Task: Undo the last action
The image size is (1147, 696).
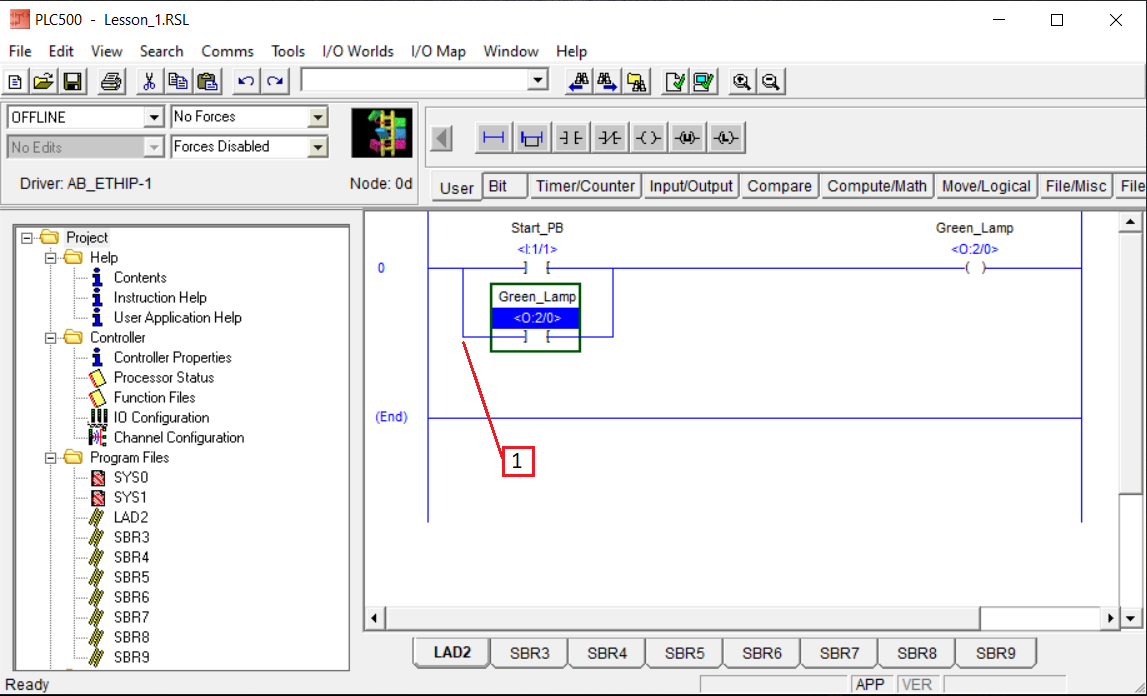Action: [x=246, y=81]
